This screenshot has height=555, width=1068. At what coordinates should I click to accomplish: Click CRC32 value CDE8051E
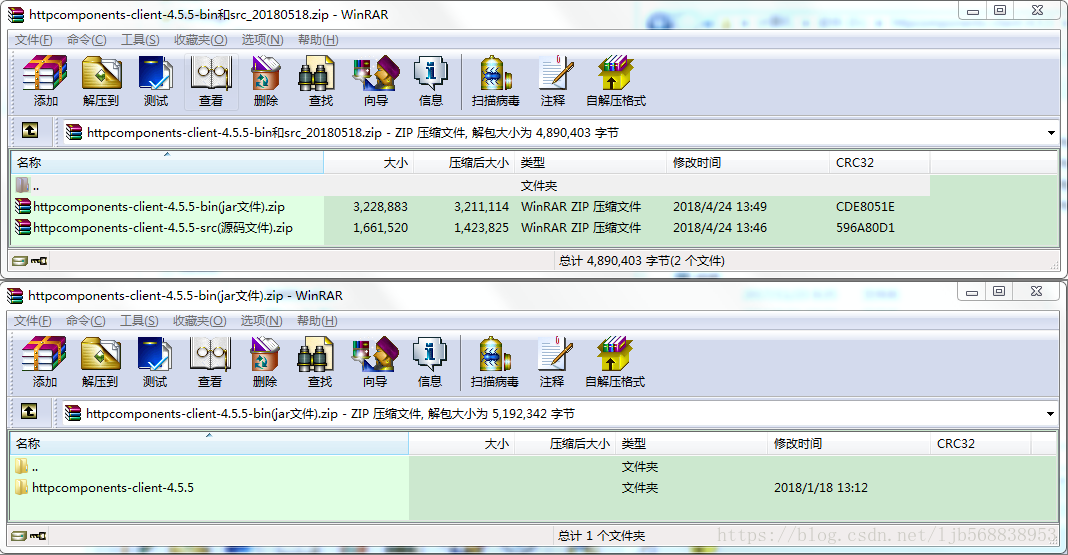(865, 207)
